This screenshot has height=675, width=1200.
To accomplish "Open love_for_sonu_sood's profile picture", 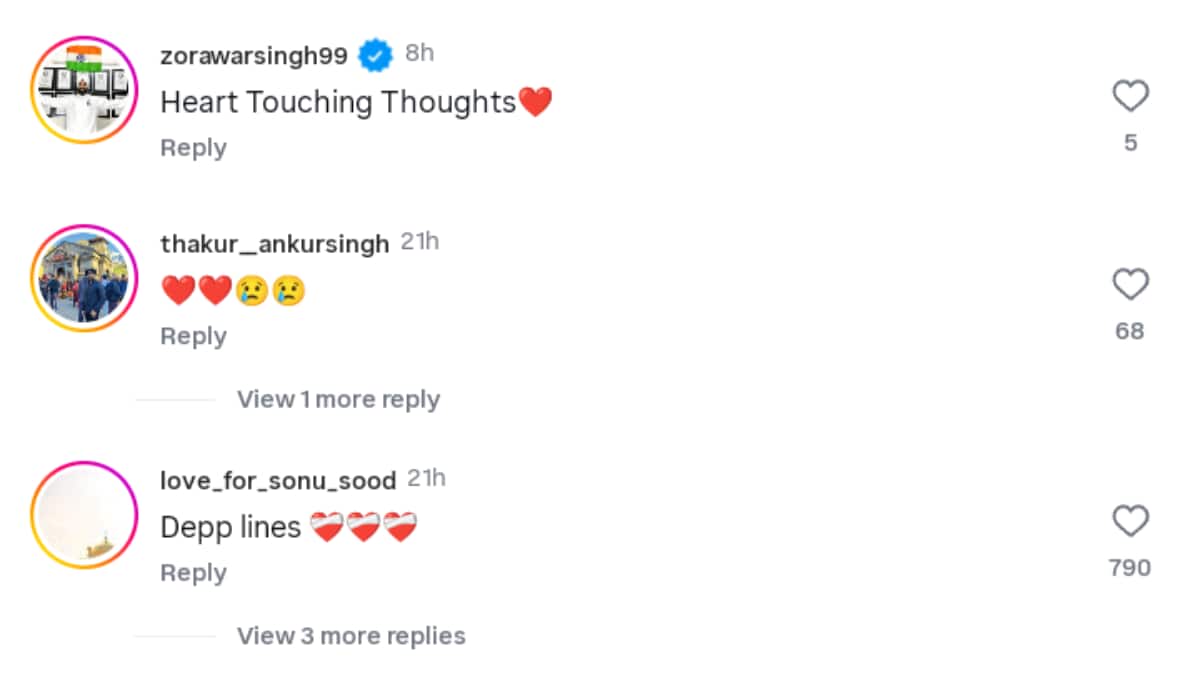I will coord(84,515).
